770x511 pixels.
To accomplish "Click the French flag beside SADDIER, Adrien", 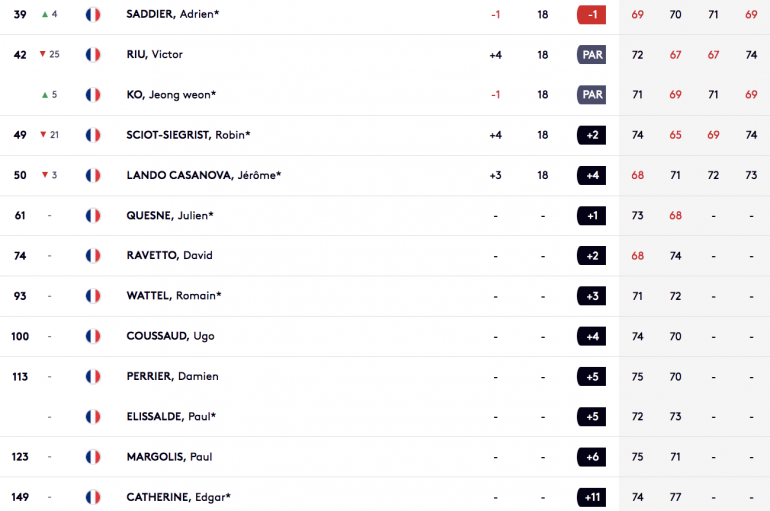I will tap(93, 15).
